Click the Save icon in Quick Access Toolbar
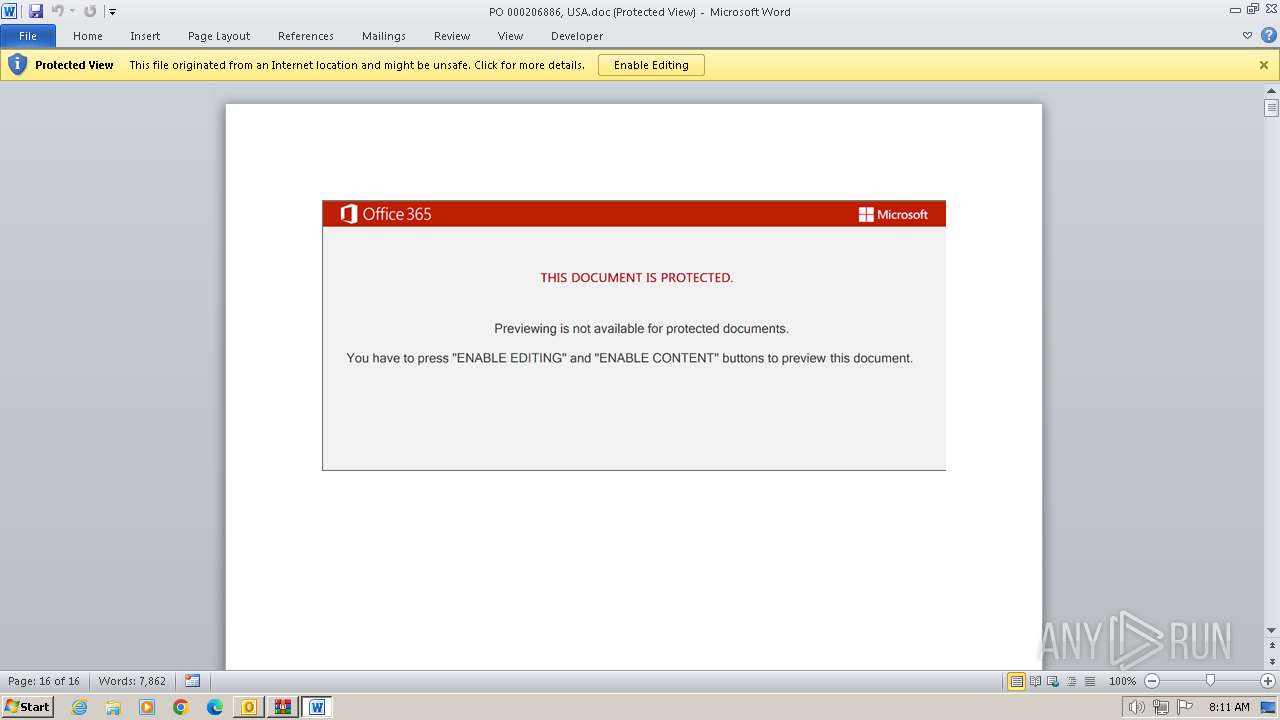This screenshot has width=1280, height=720. 36,11
